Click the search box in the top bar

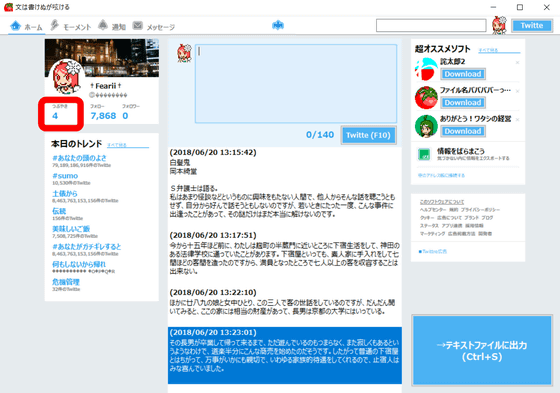pyautogui.click(x=431, y=26)
